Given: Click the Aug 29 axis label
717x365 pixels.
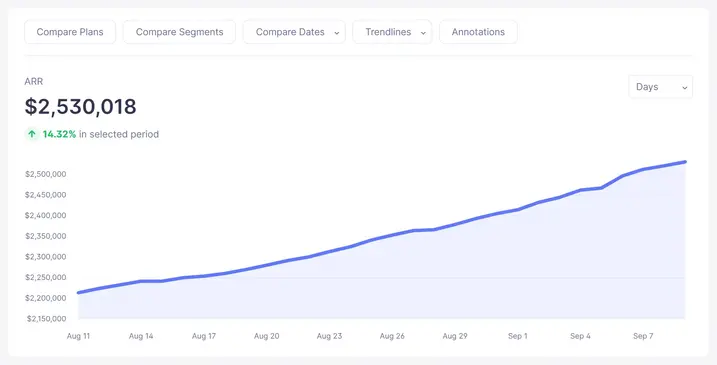Looking at the screenshot, I should [x=455, y=336].
